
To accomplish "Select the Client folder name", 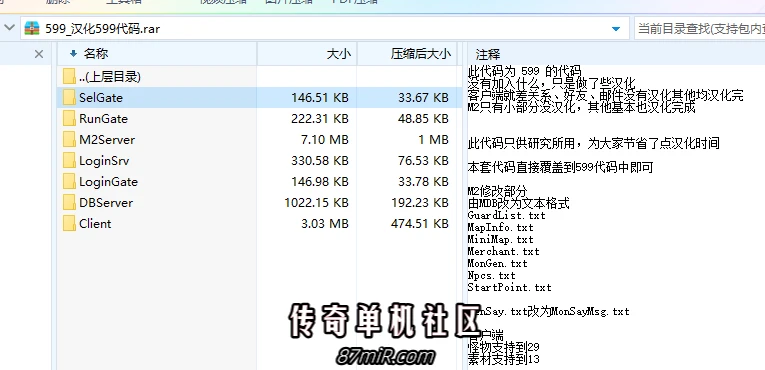I will tap(95, 224).
